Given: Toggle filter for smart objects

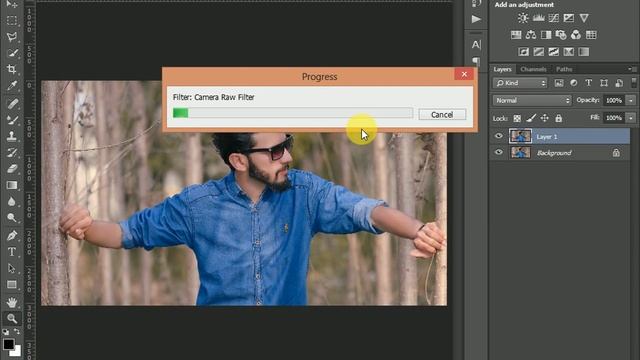Looking at the screenshot, I should [x=619, y=83].
